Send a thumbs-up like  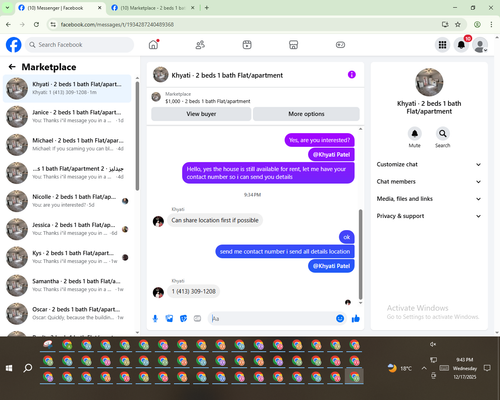(356, 319)
